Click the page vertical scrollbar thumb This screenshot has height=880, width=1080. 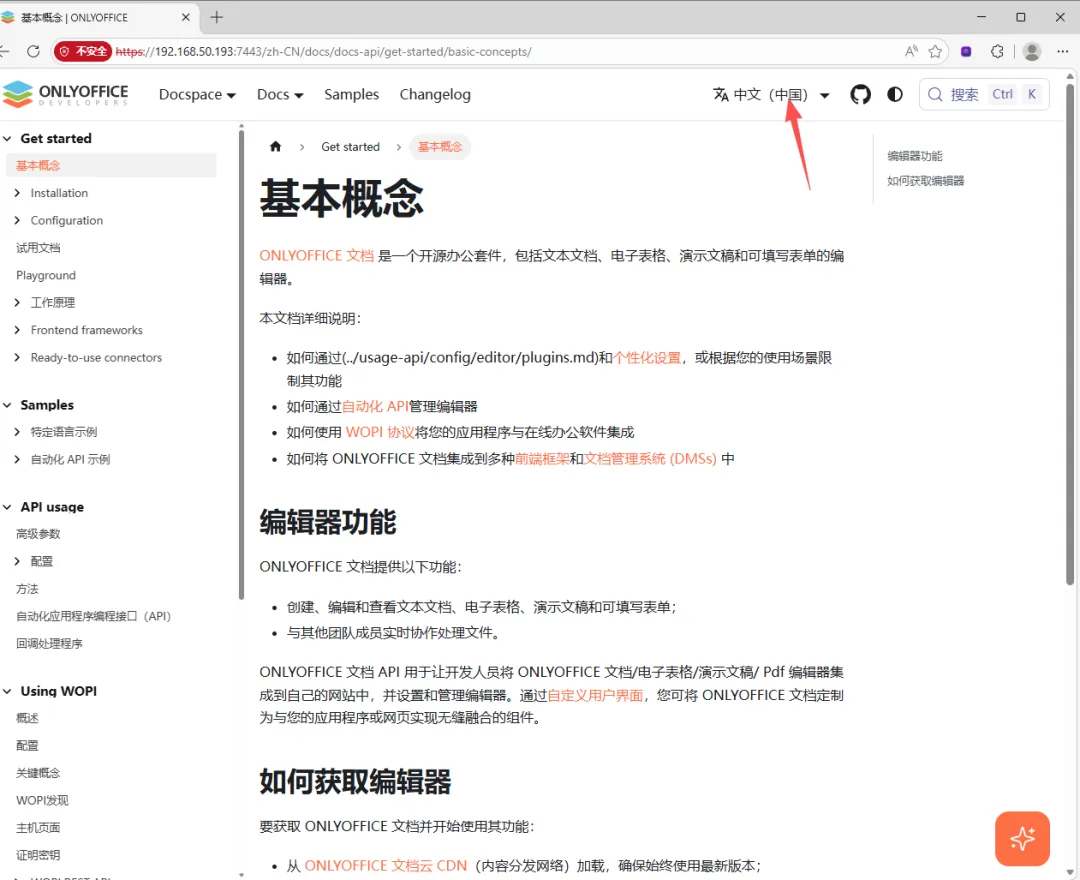[1070, 334]
